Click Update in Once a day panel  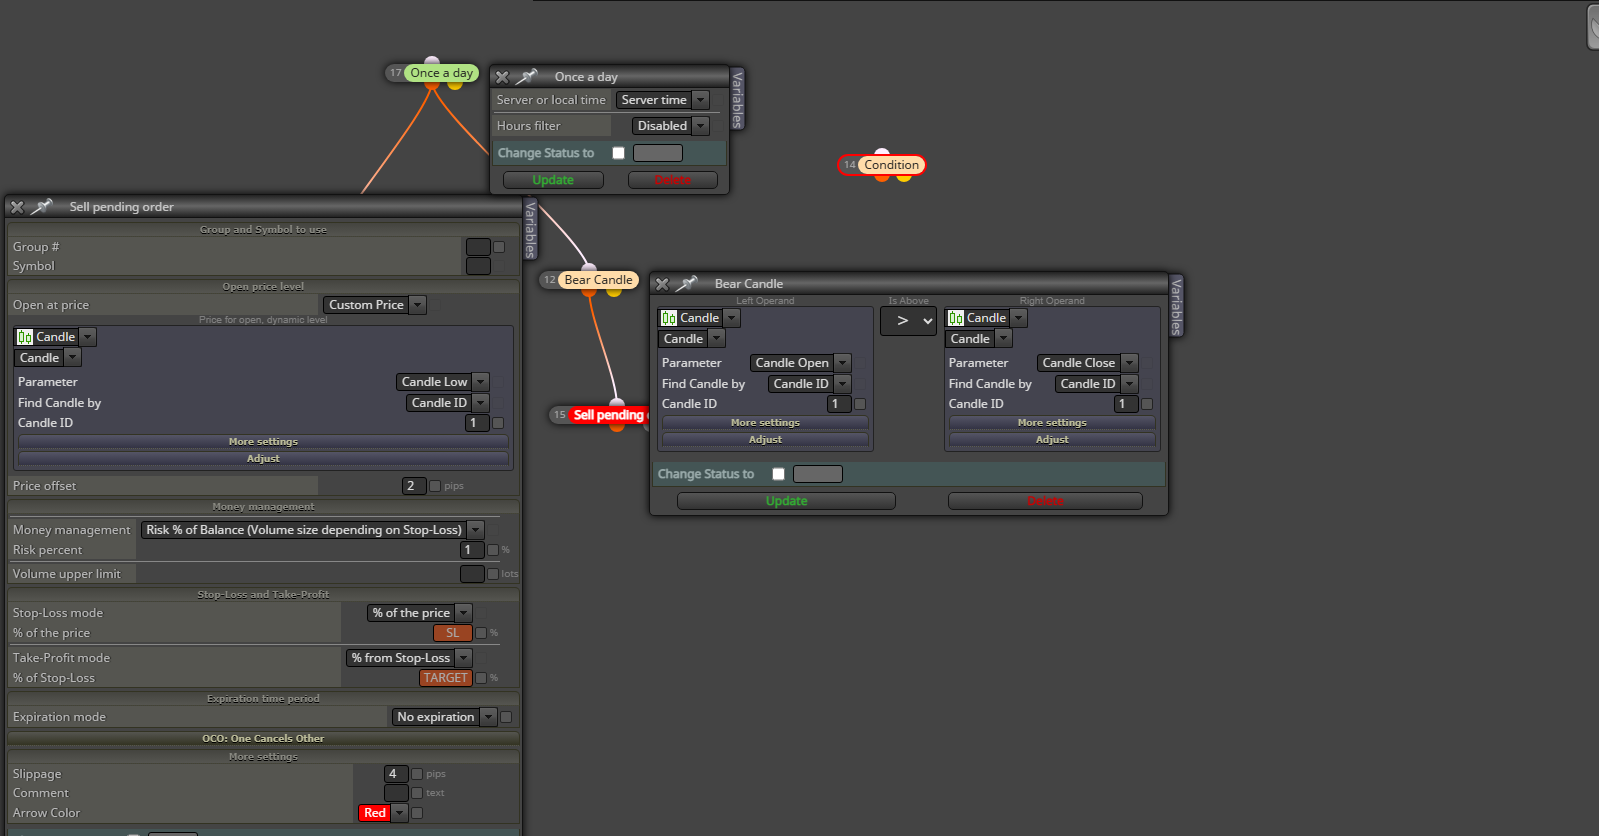pos(553,180)
